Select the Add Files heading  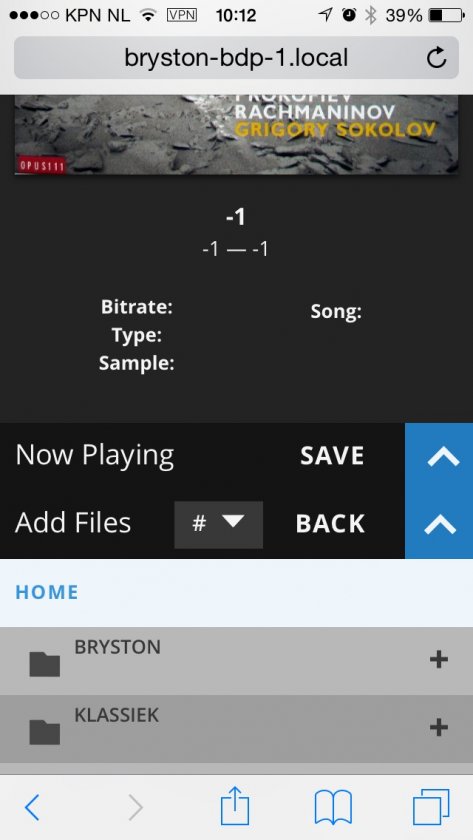pos(73,523)
